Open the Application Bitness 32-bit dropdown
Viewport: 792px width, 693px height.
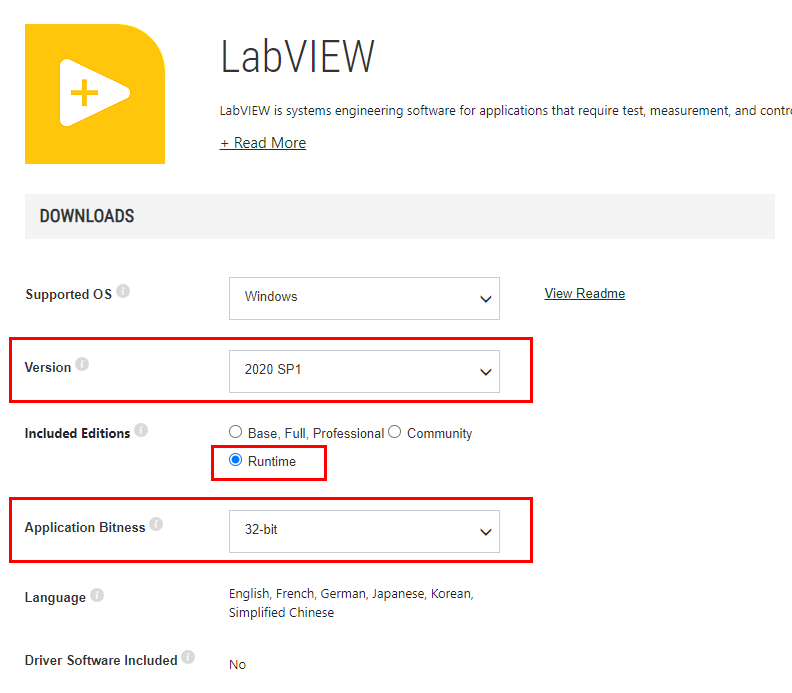[364, 531]
